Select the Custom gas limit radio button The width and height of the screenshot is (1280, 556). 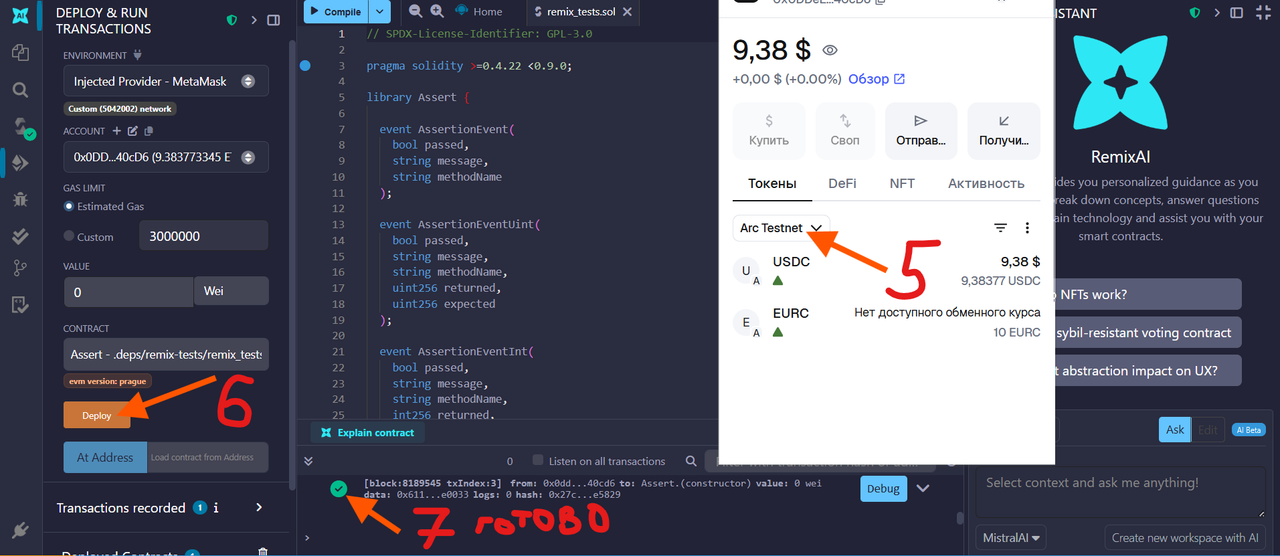[x=69, y=236]
